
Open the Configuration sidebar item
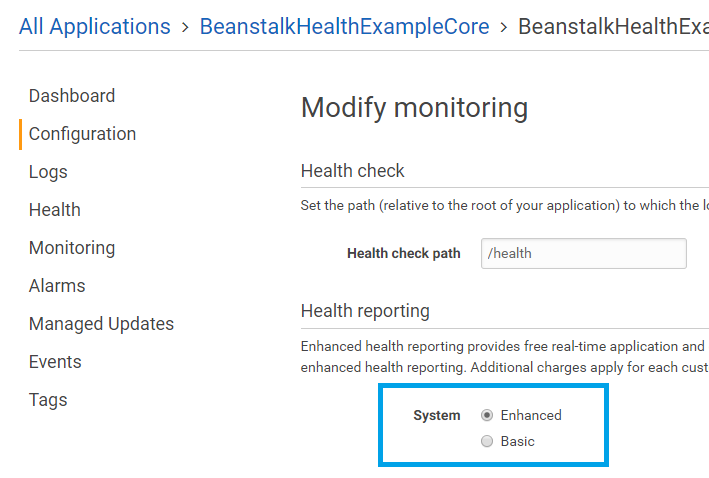[x=82, y=134]
